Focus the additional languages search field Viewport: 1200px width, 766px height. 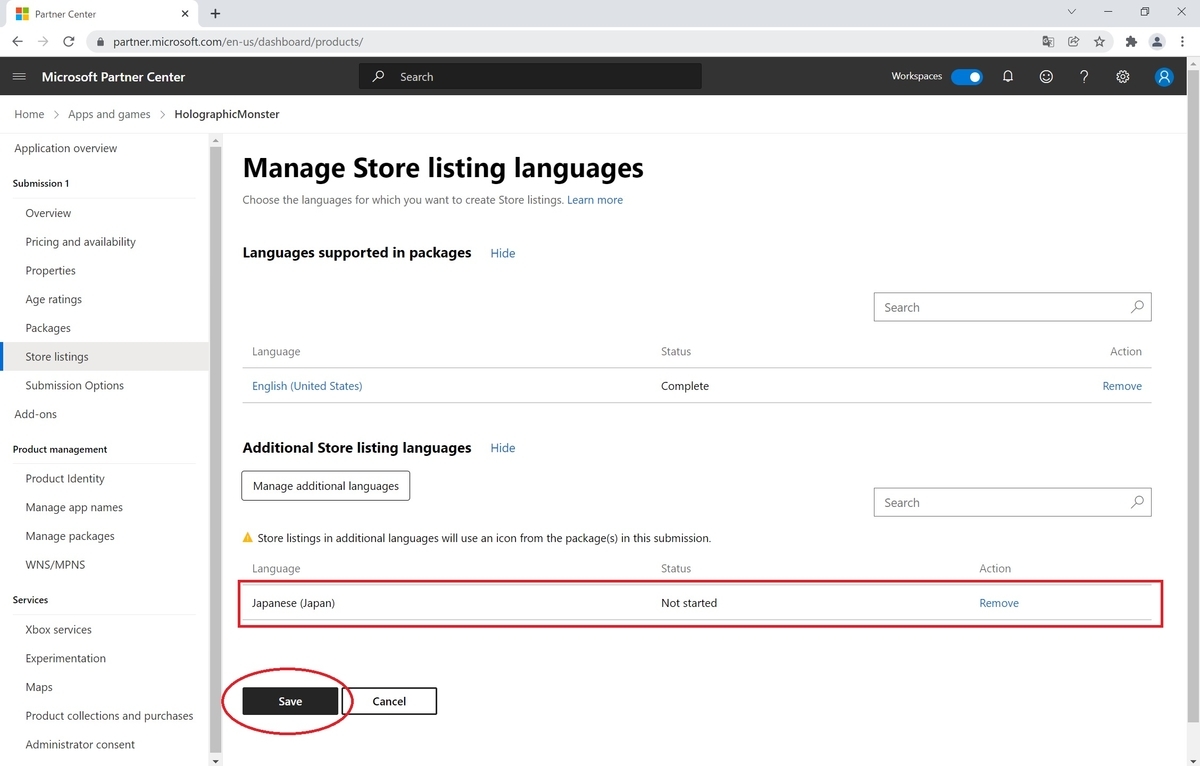1012,502
